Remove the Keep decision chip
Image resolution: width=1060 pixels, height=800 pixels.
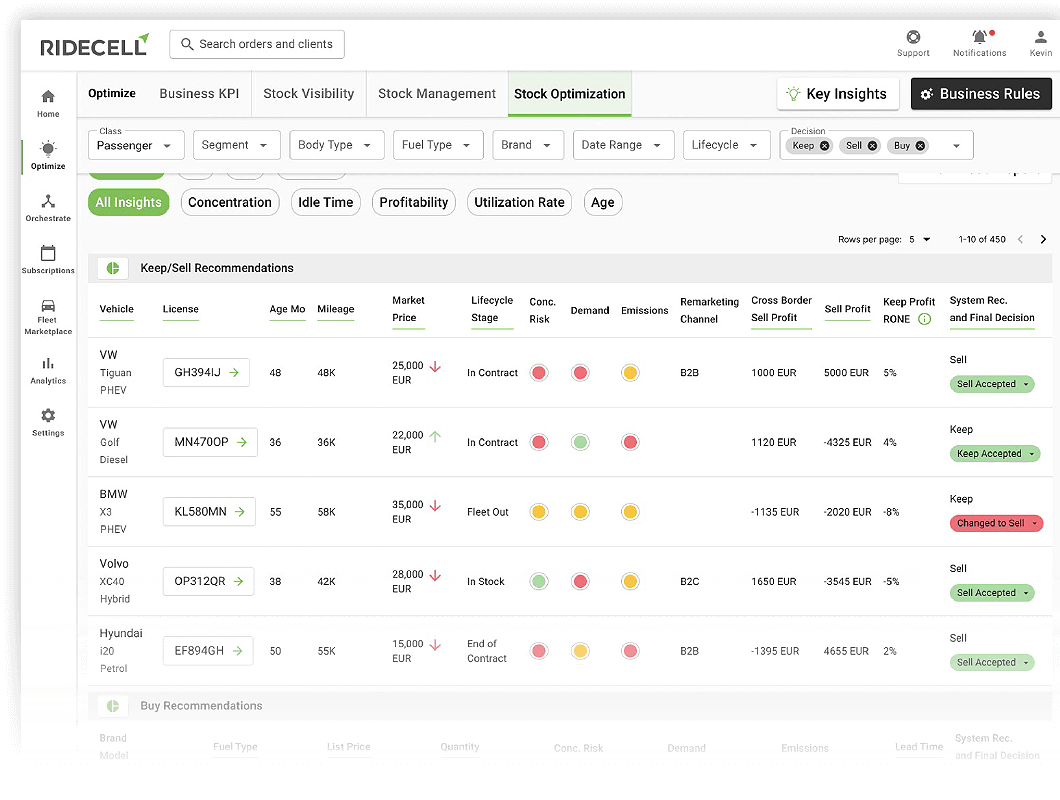[825, 145]
